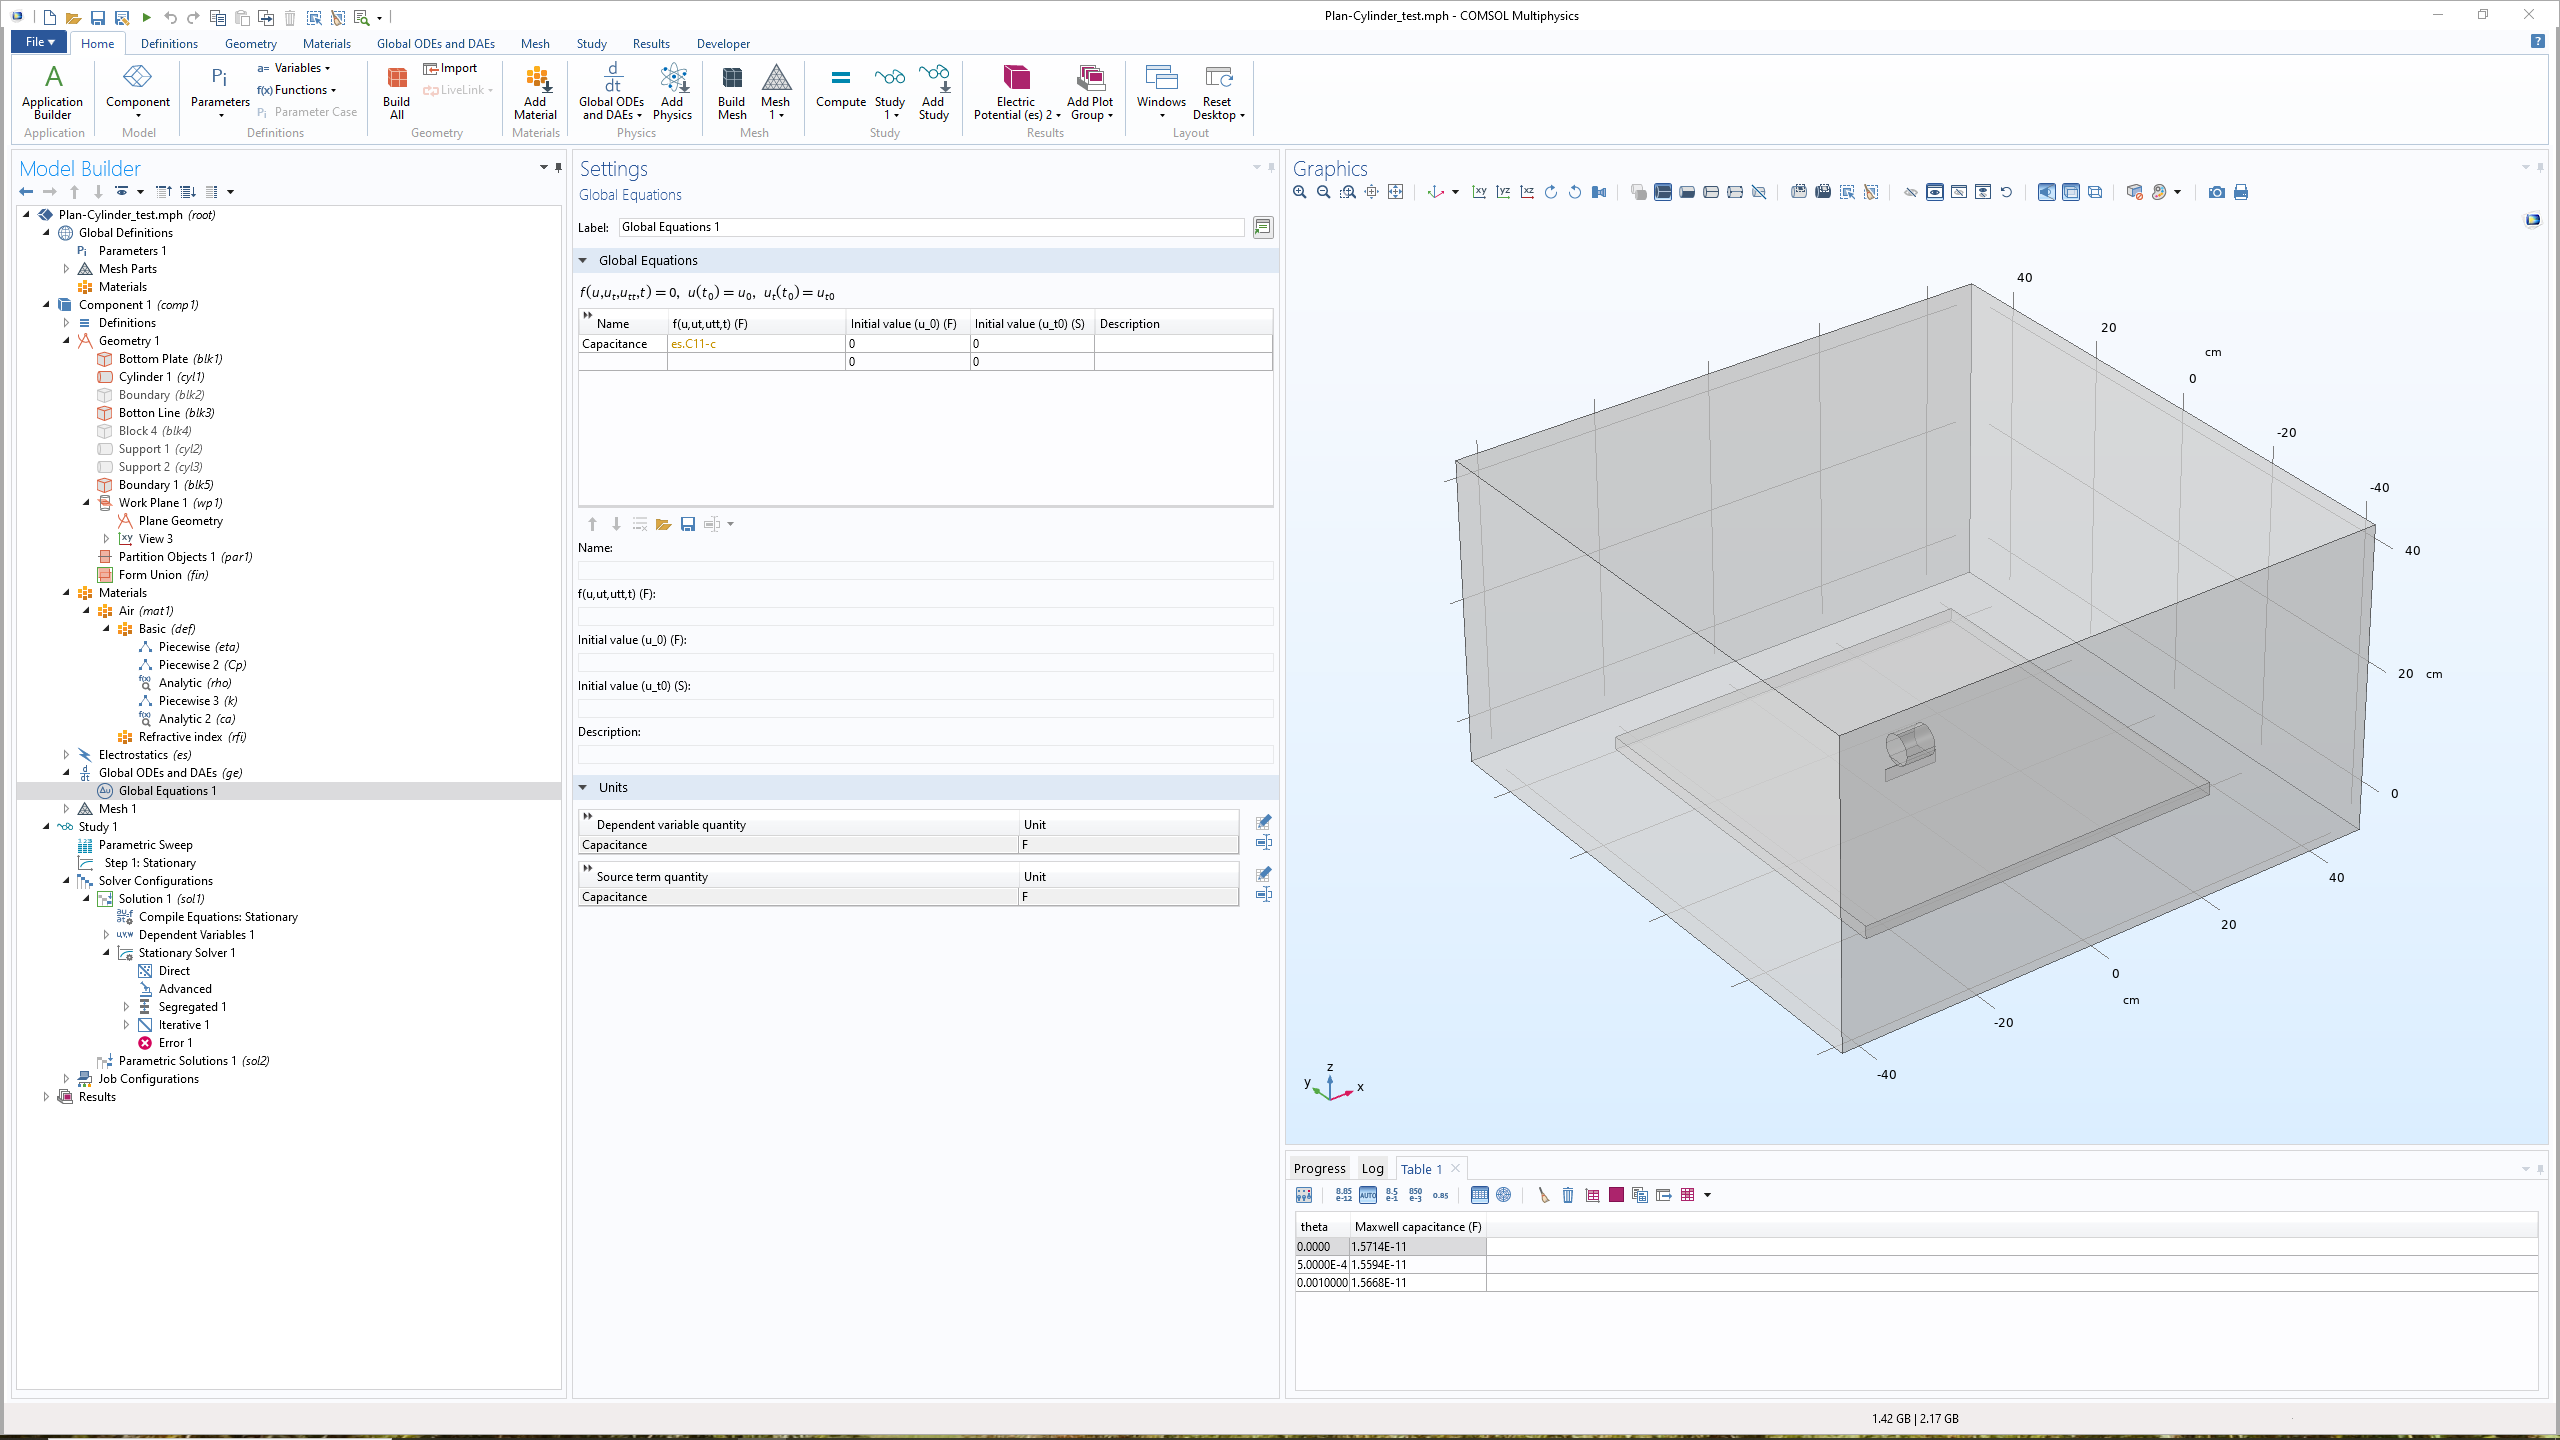Toggle the scene light button in the Graphics toolbar
Image resolution: width=2560 pixels, height=1440 pixels.
pos(2047,192)
